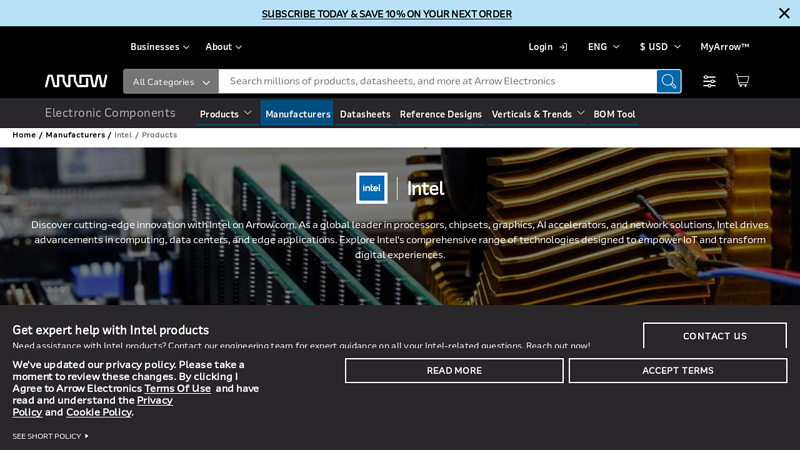Click the Products breadcrumb text
The height and width of the screenshot is (450, 800).
[x=159, y=135]
